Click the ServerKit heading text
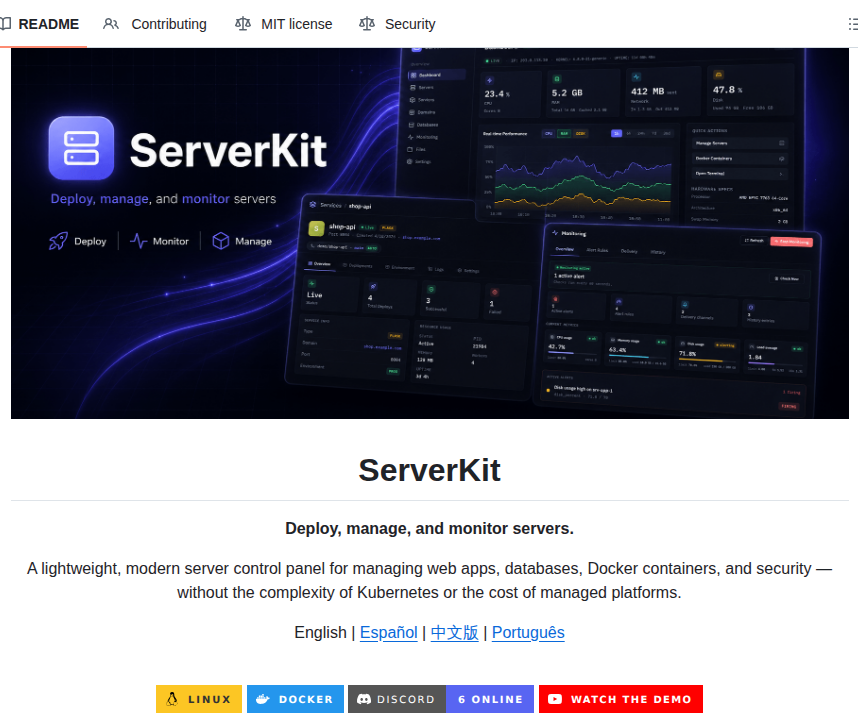858x720 pixels. coord(430,470)
